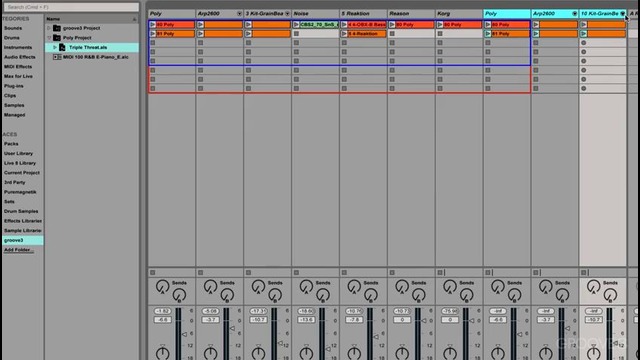Click the pan knob of Reason track

click(x=402, y=353)
